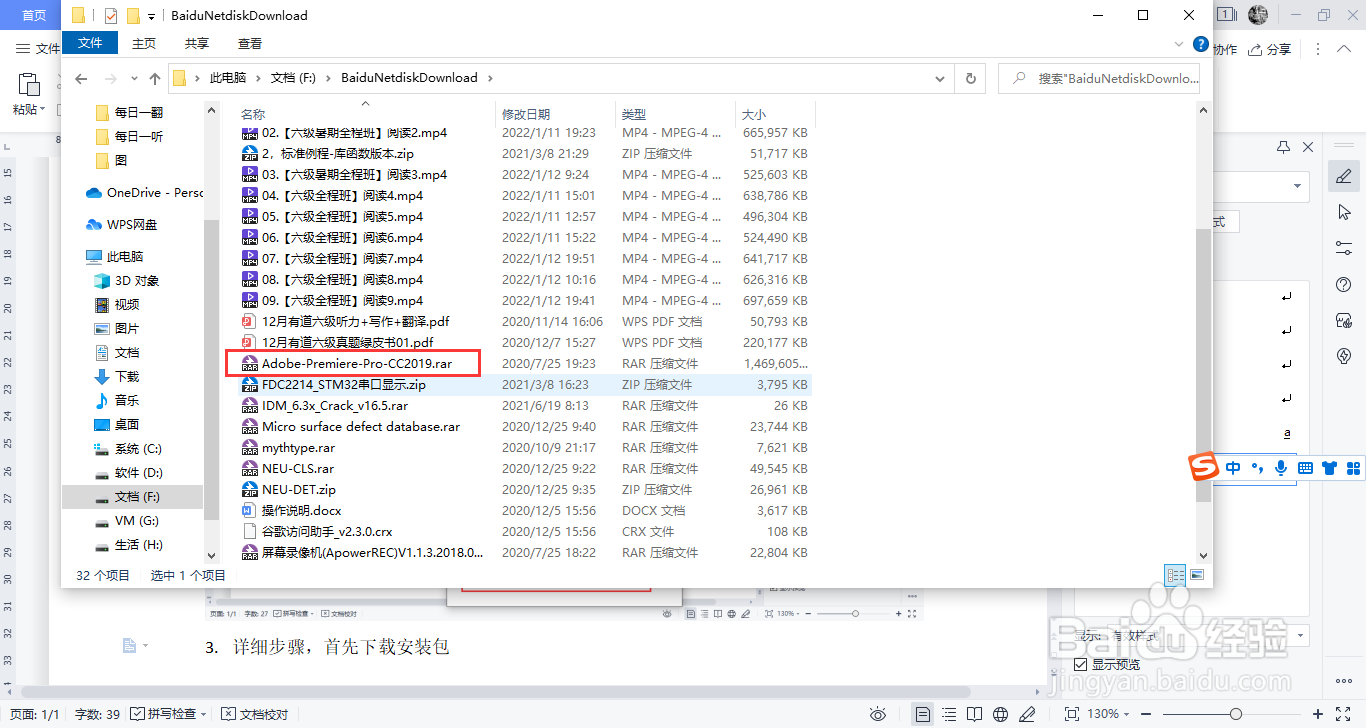The image size is (1366, 728).
Task: Open recent locations dropdown beside Forward
Action: (x=134, y=78)
